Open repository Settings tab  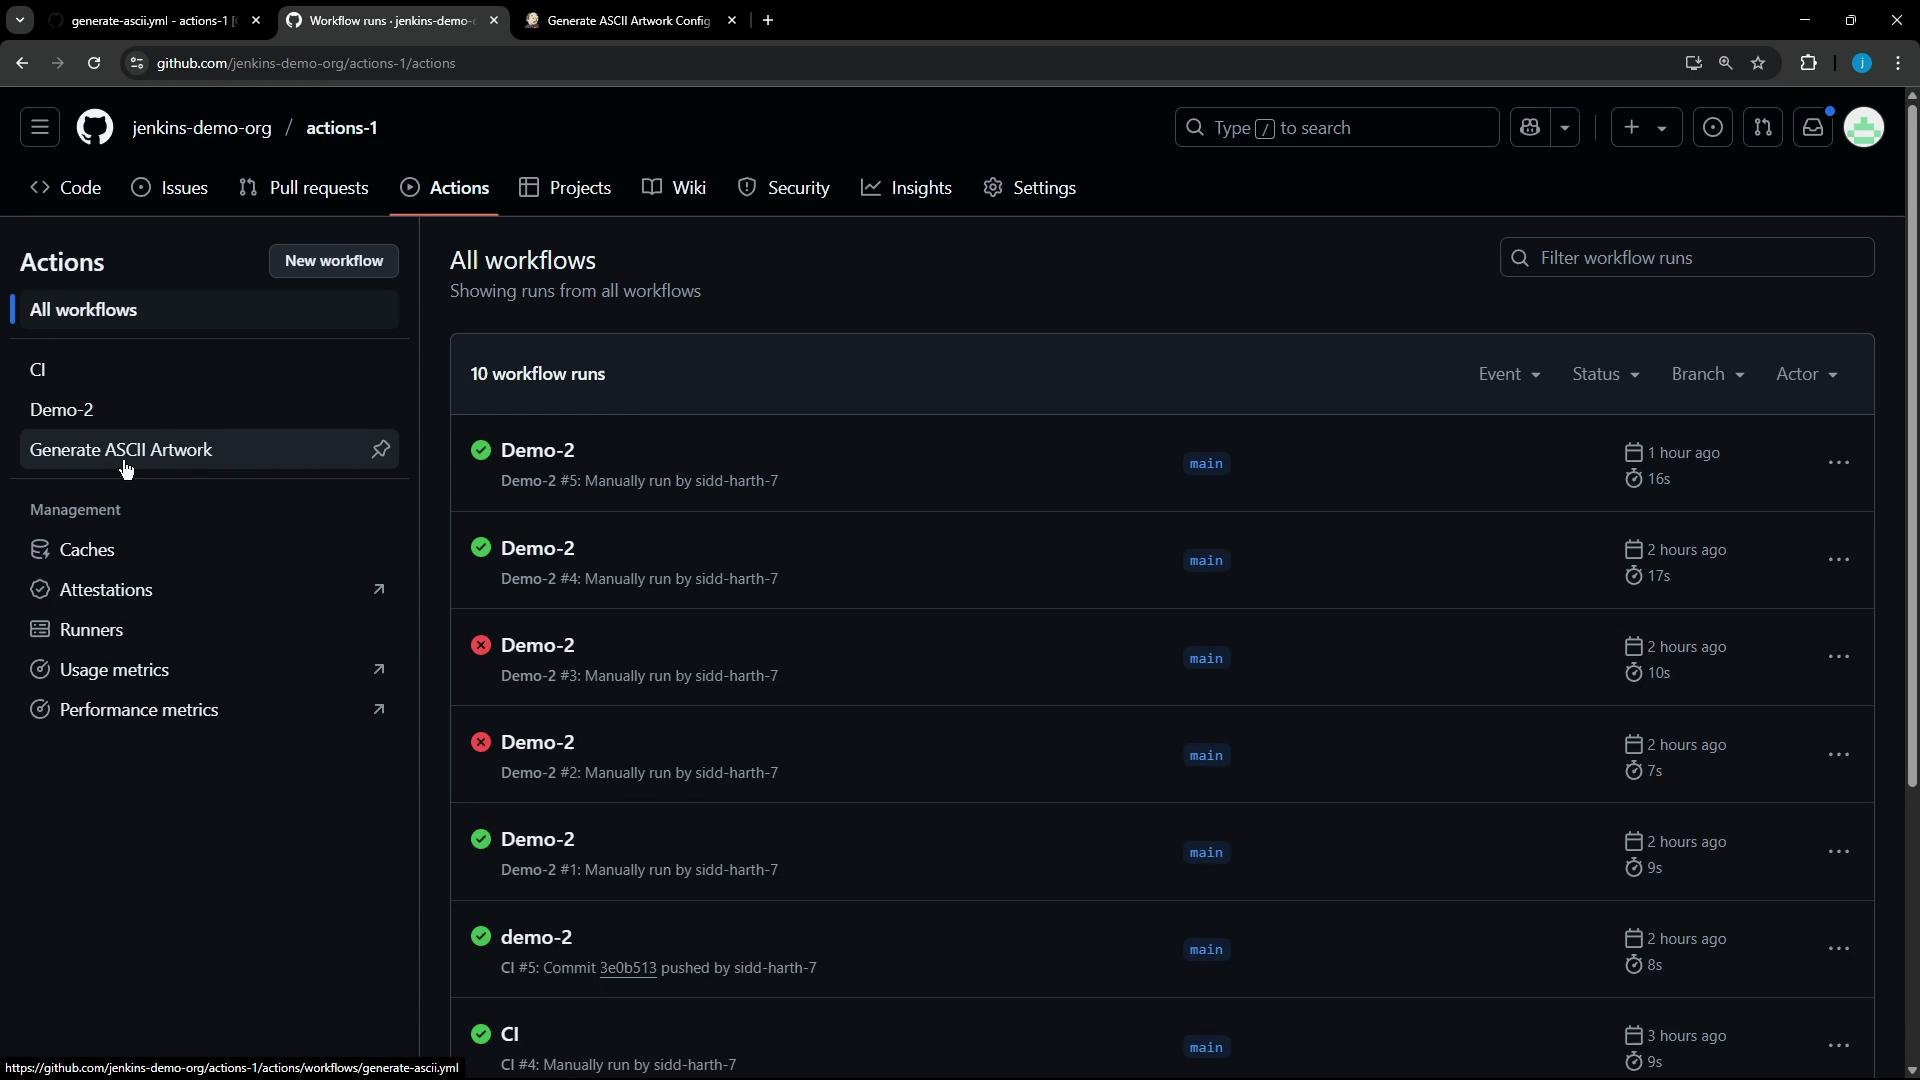tap(1030, 188)
